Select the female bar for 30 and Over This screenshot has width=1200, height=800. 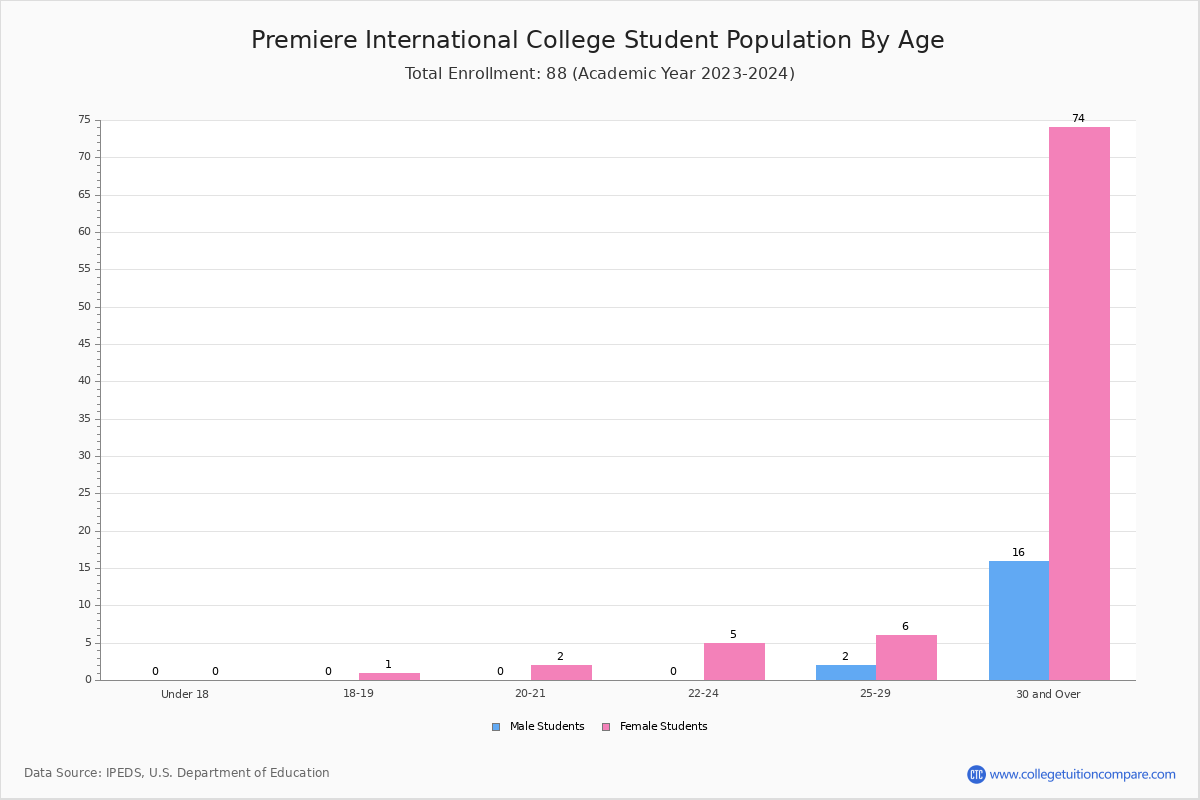tap(1079, 403)
